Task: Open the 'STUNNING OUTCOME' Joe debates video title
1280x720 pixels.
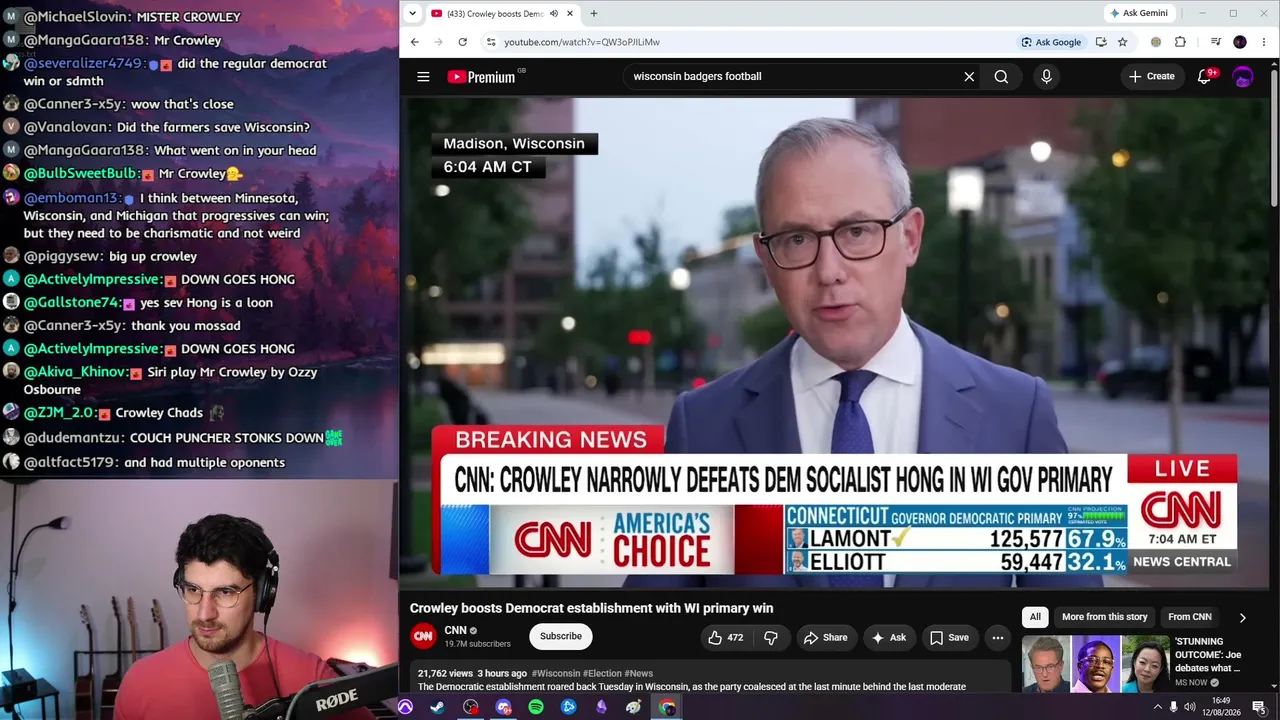Action: pos(1208,655)
